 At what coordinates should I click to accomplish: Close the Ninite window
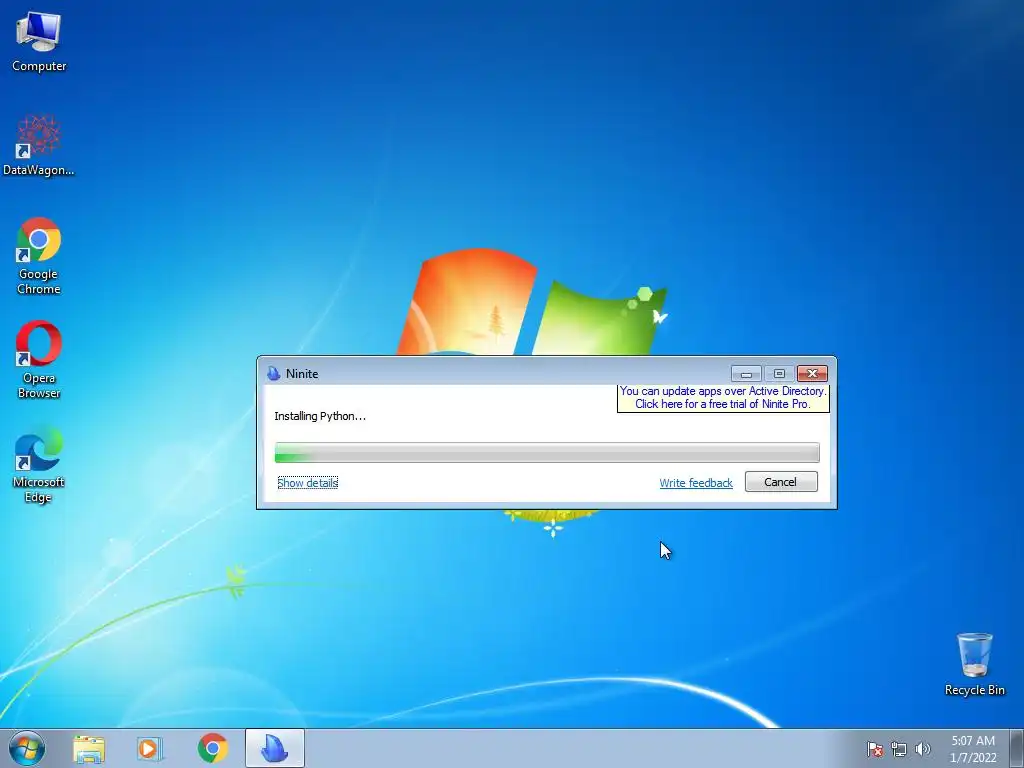pos(812,374)
